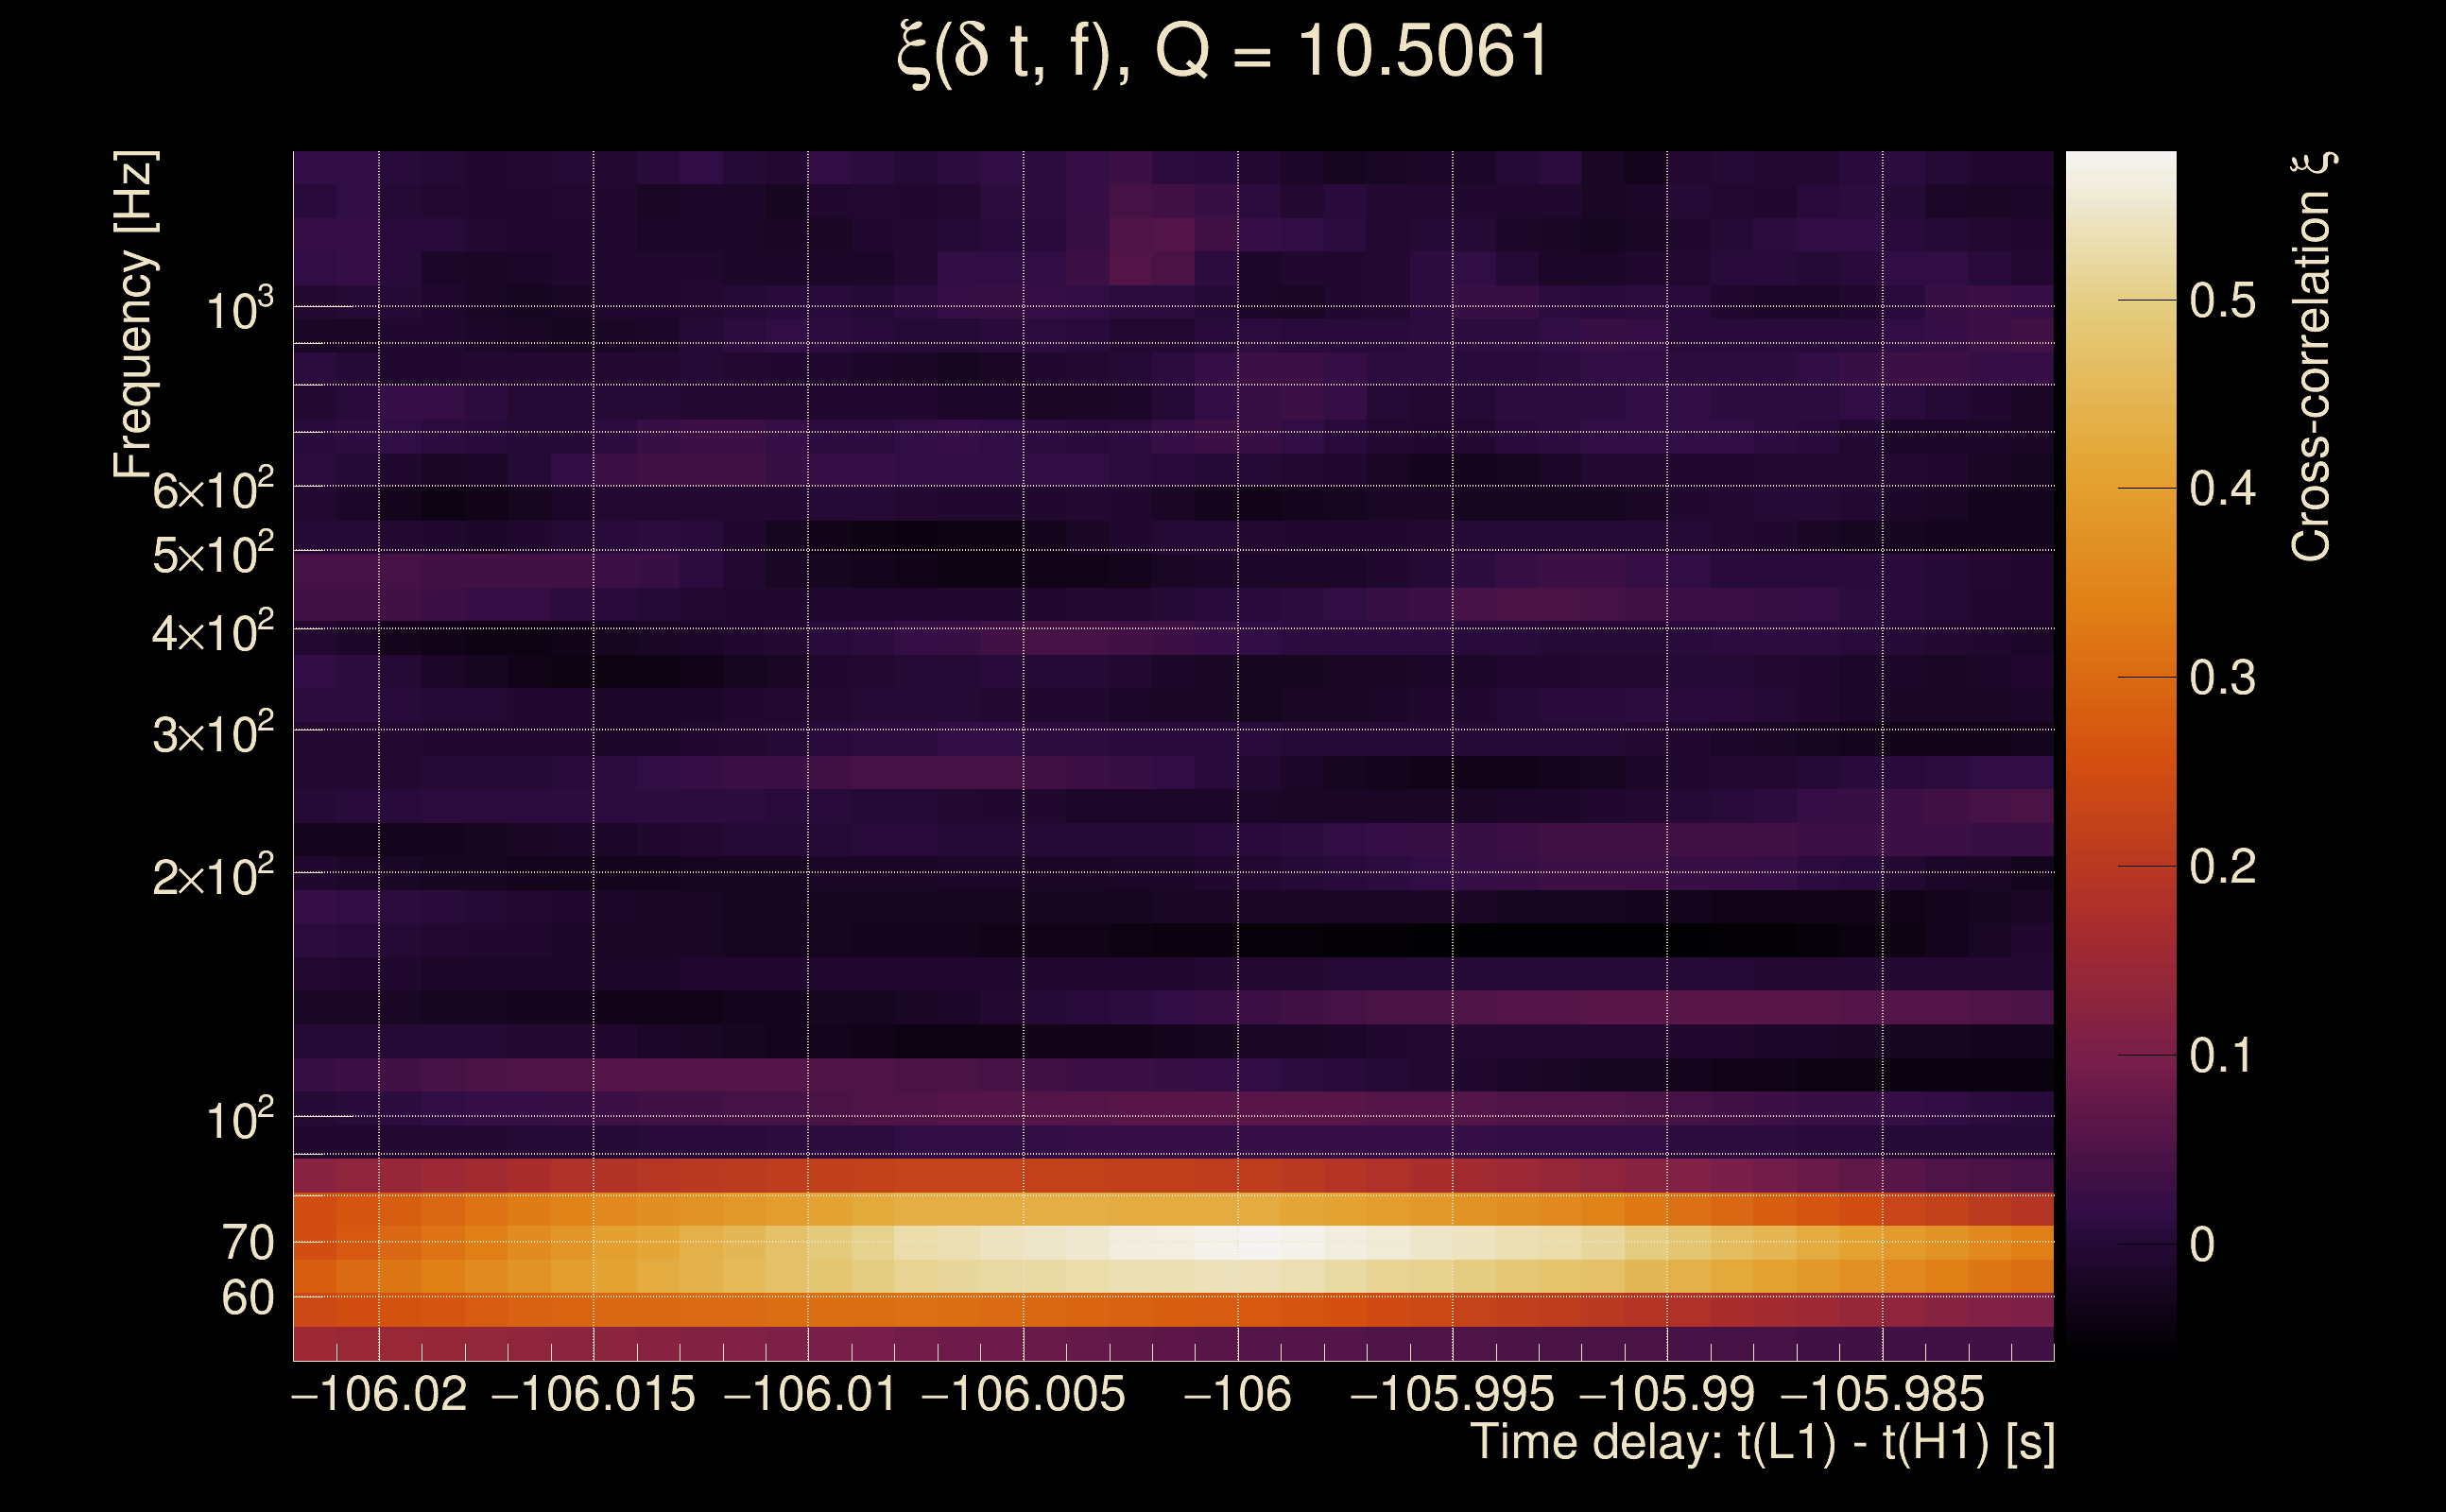Click the Cross-correlation ξ colorbar label

coord(2311,357)
